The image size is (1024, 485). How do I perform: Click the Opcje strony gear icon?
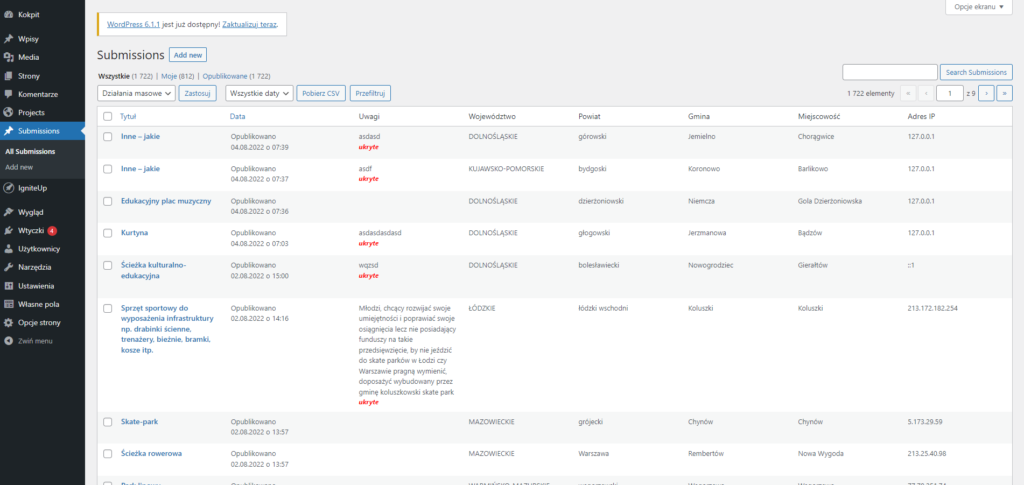[8, 322]
